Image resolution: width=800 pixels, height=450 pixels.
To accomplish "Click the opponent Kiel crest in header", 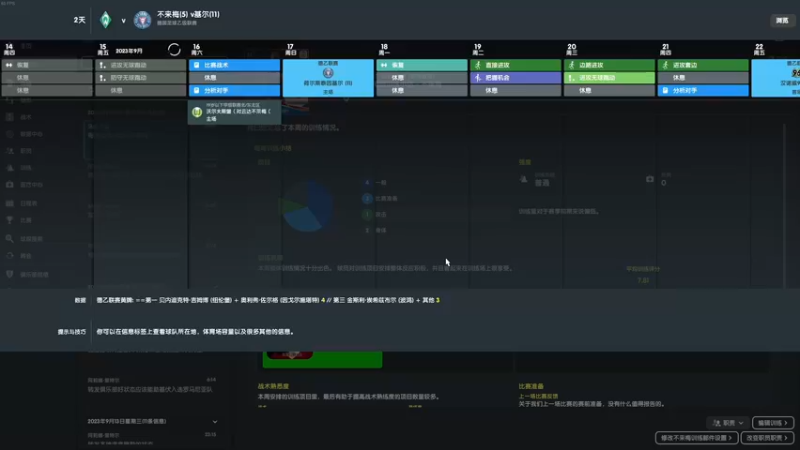I will [x=142, y=20].
